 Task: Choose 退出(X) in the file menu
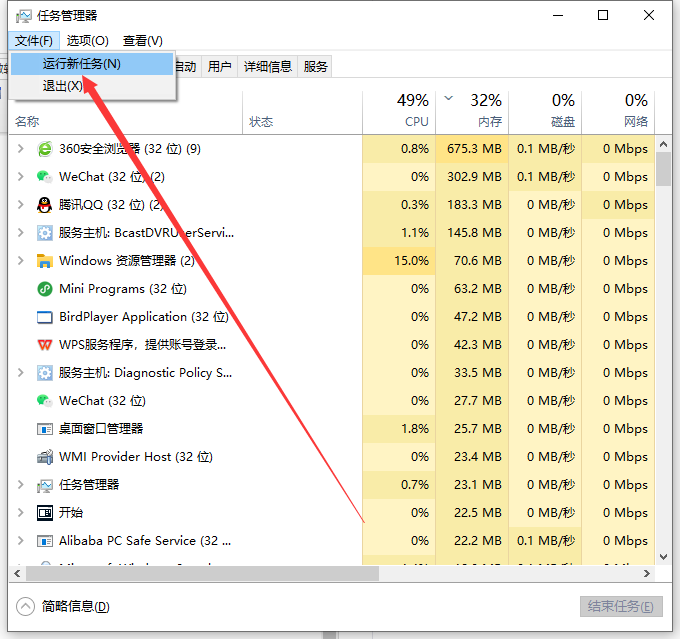click(x=62, y=86)
